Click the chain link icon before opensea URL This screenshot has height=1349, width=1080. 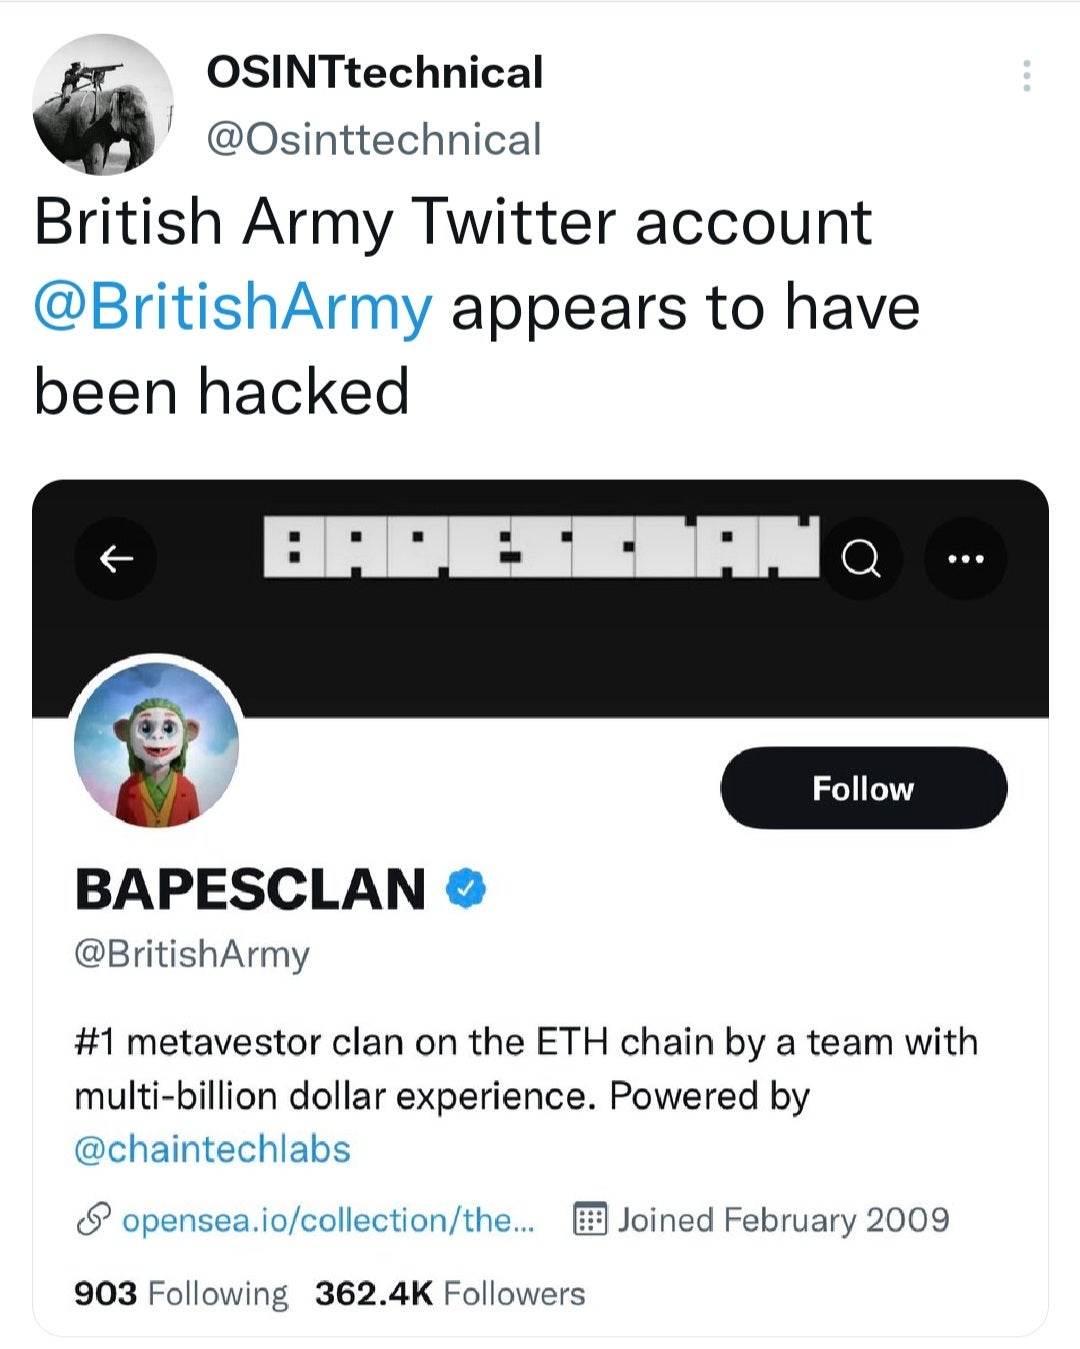pos(92,1221)
